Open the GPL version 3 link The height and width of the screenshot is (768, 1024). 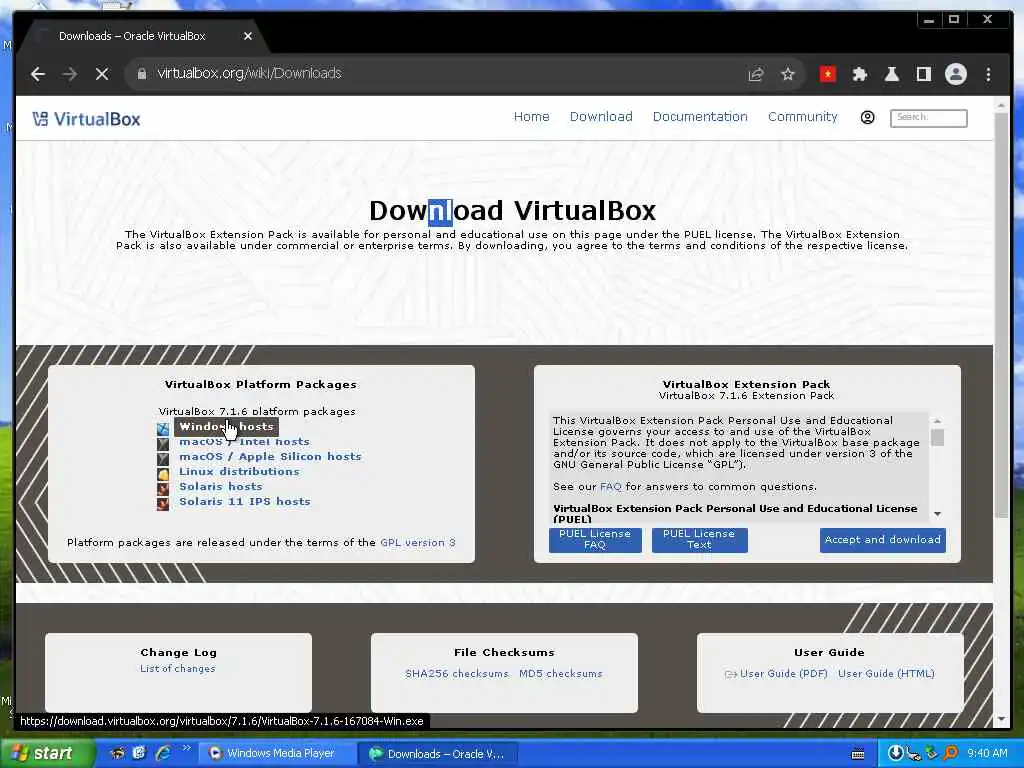(x=418, y=543)
